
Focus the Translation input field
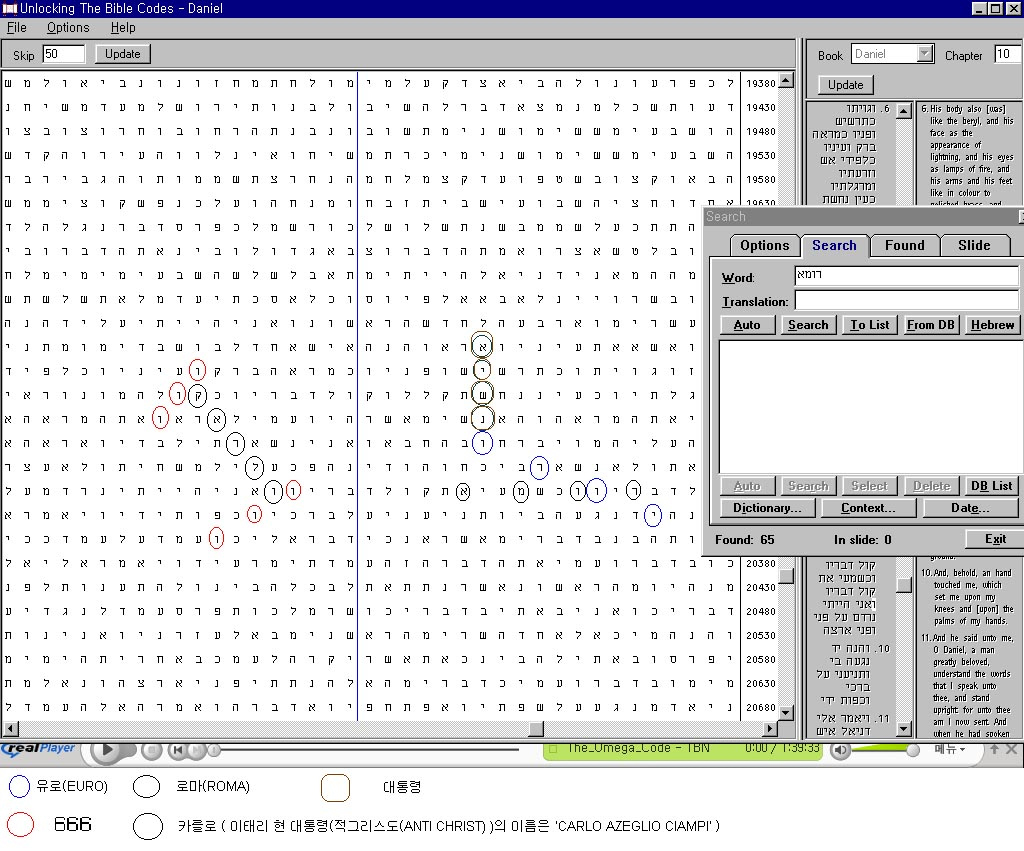click(906, 300)
